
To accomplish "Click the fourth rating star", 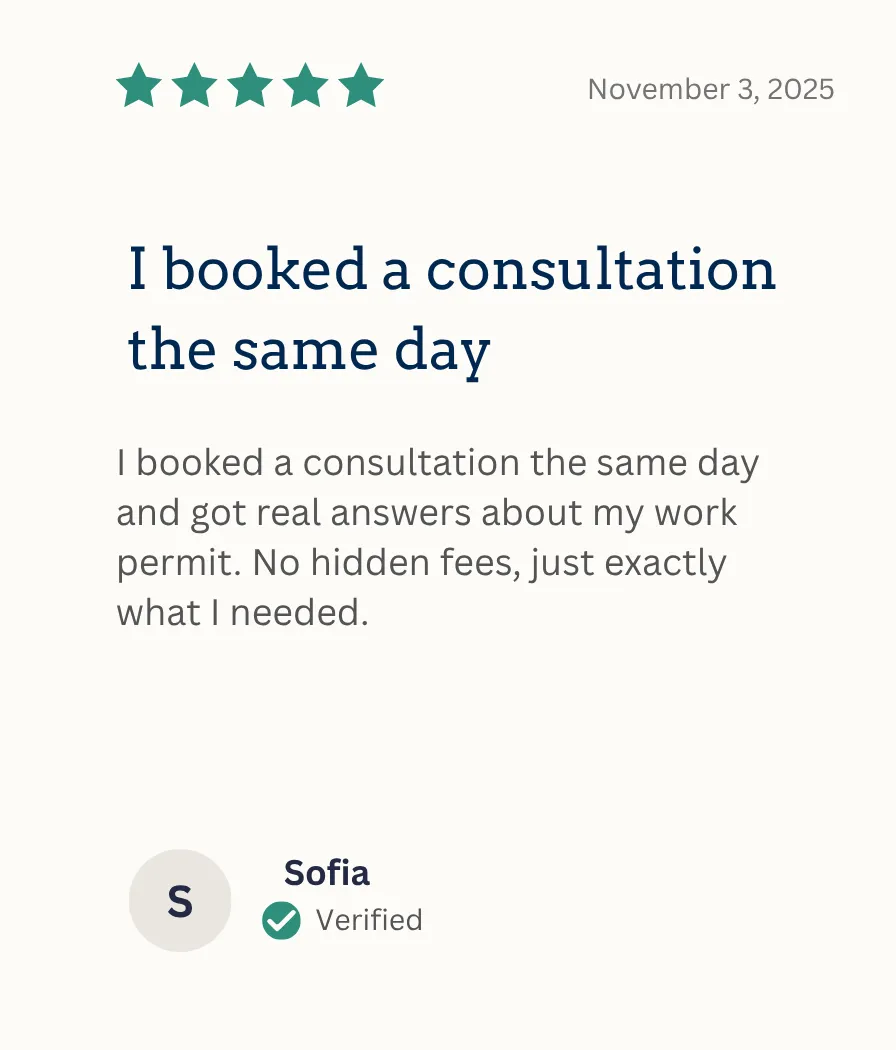I will (x=305, y=87).
